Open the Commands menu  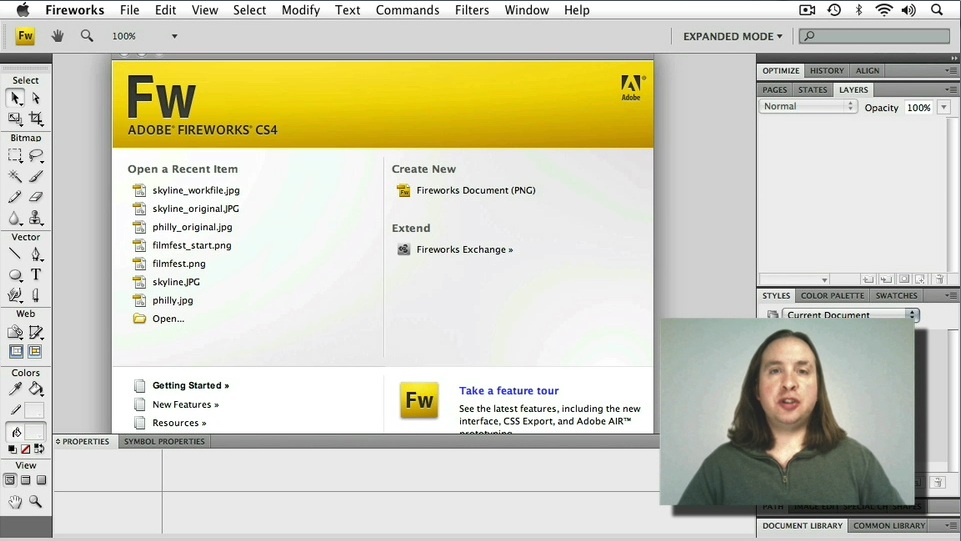407,10
